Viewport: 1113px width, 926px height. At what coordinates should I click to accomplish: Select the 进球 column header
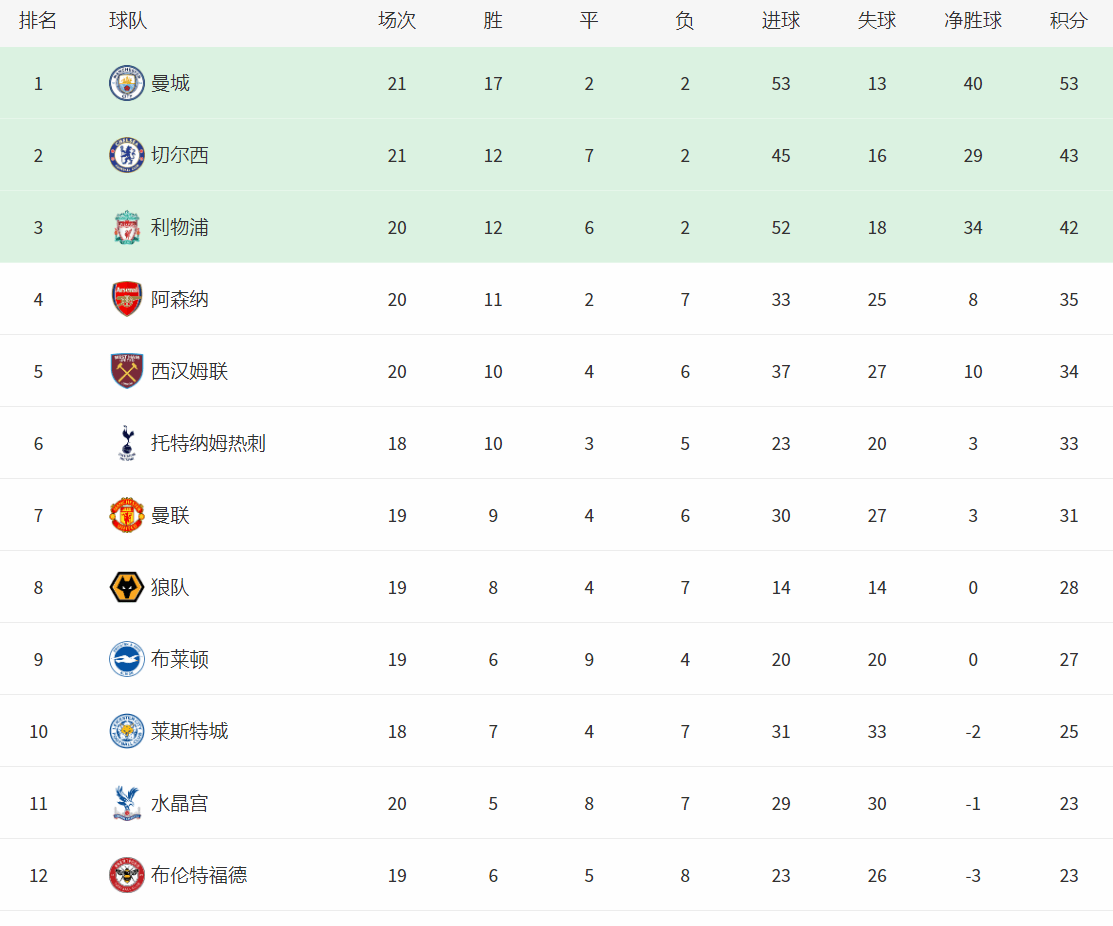(781, 21)
